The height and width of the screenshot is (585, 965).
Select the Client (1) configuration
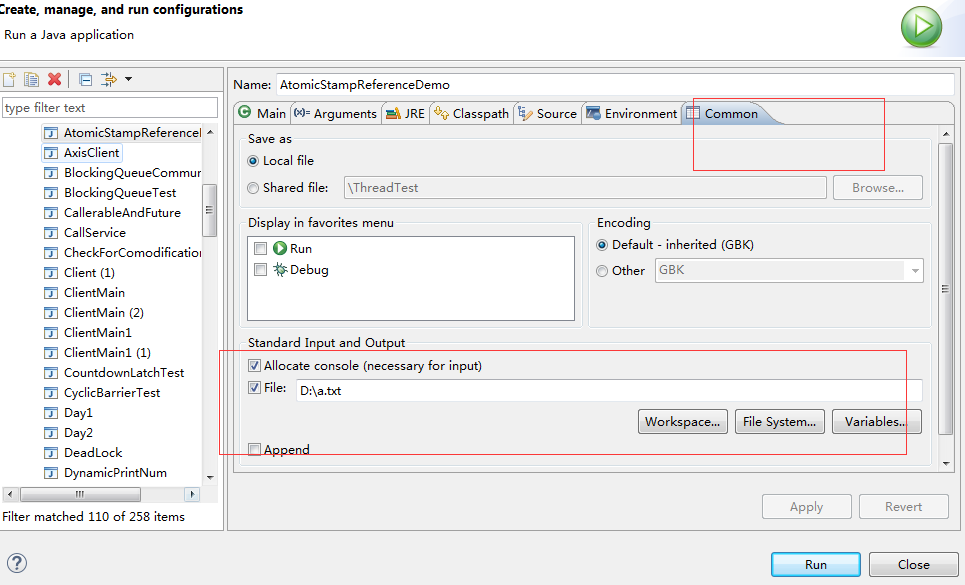pos(89,273)
